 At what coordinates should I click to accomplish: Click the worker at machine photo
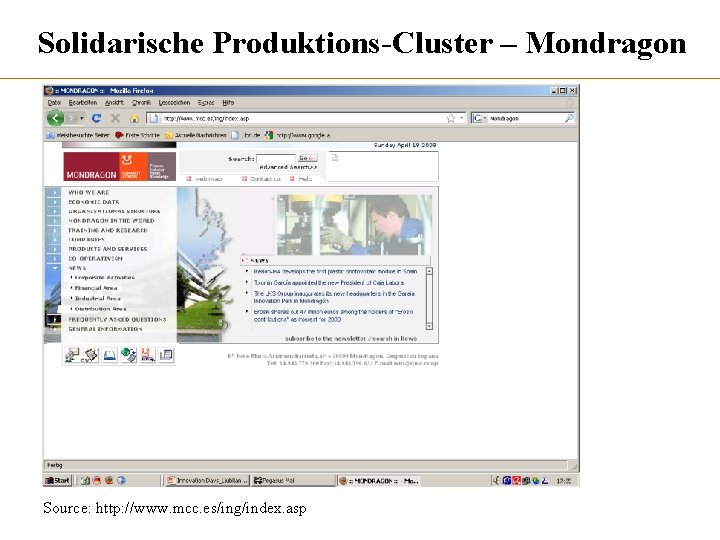click(354, 225)
